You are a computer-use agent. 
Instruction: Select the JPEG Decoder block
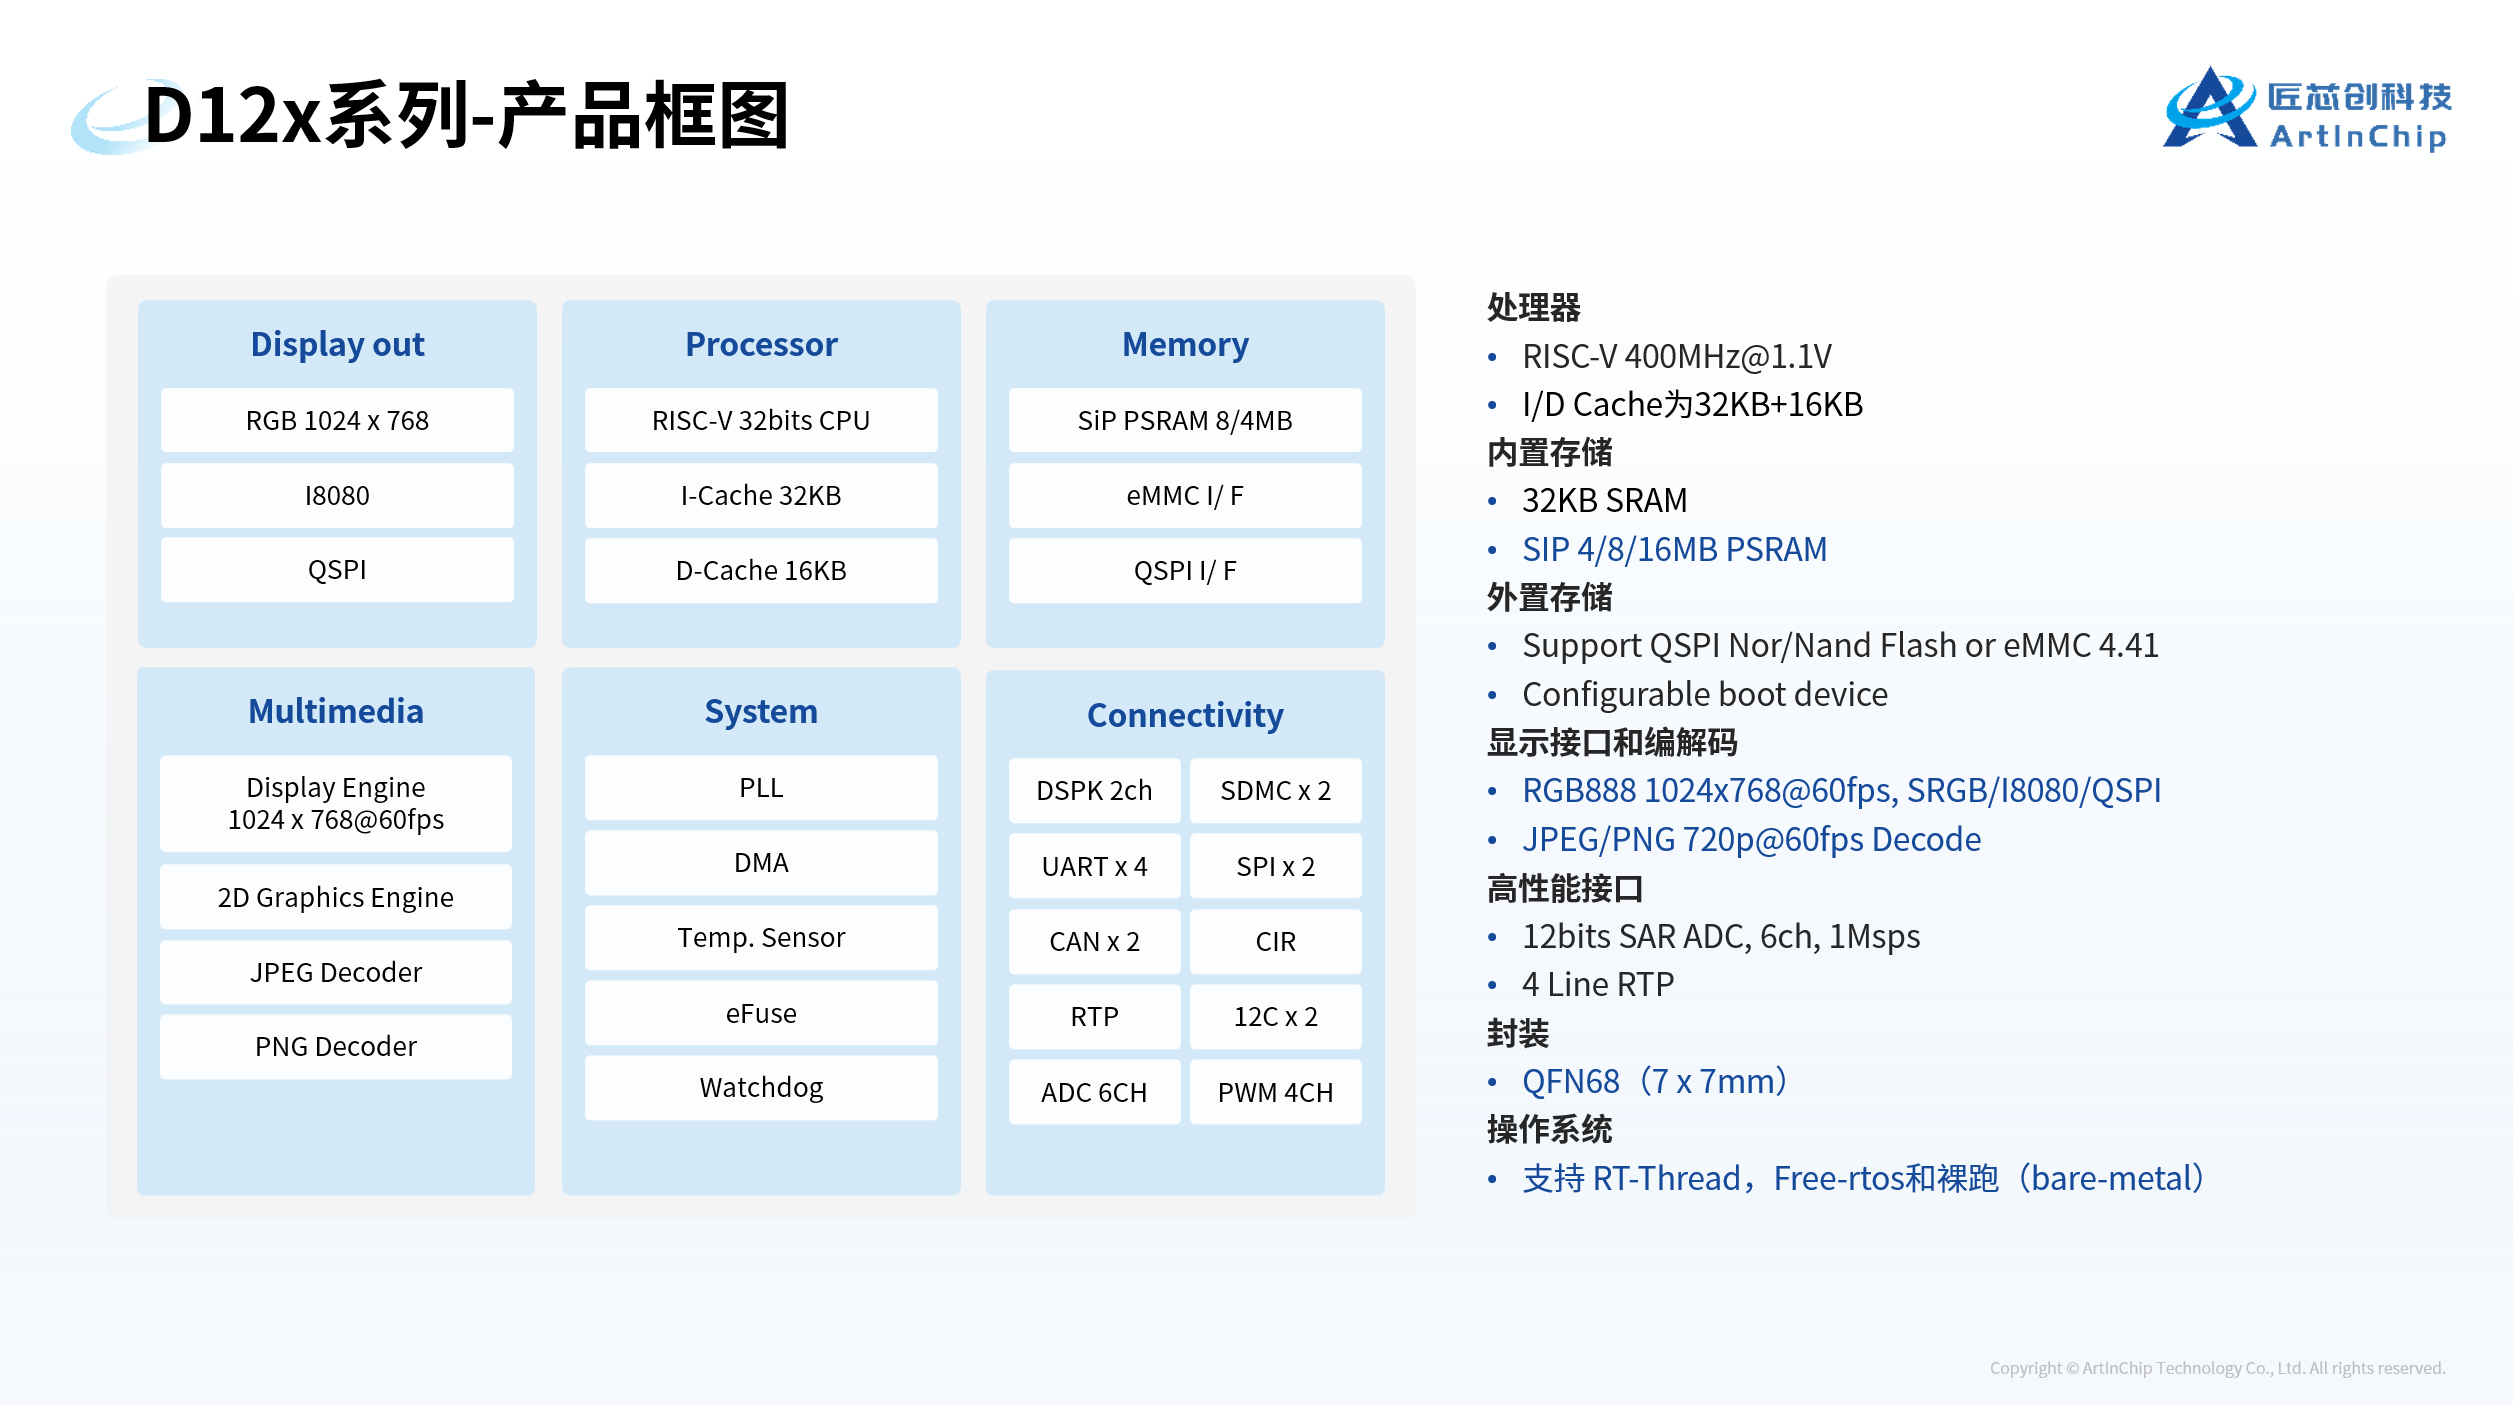[x=336, y=972]
